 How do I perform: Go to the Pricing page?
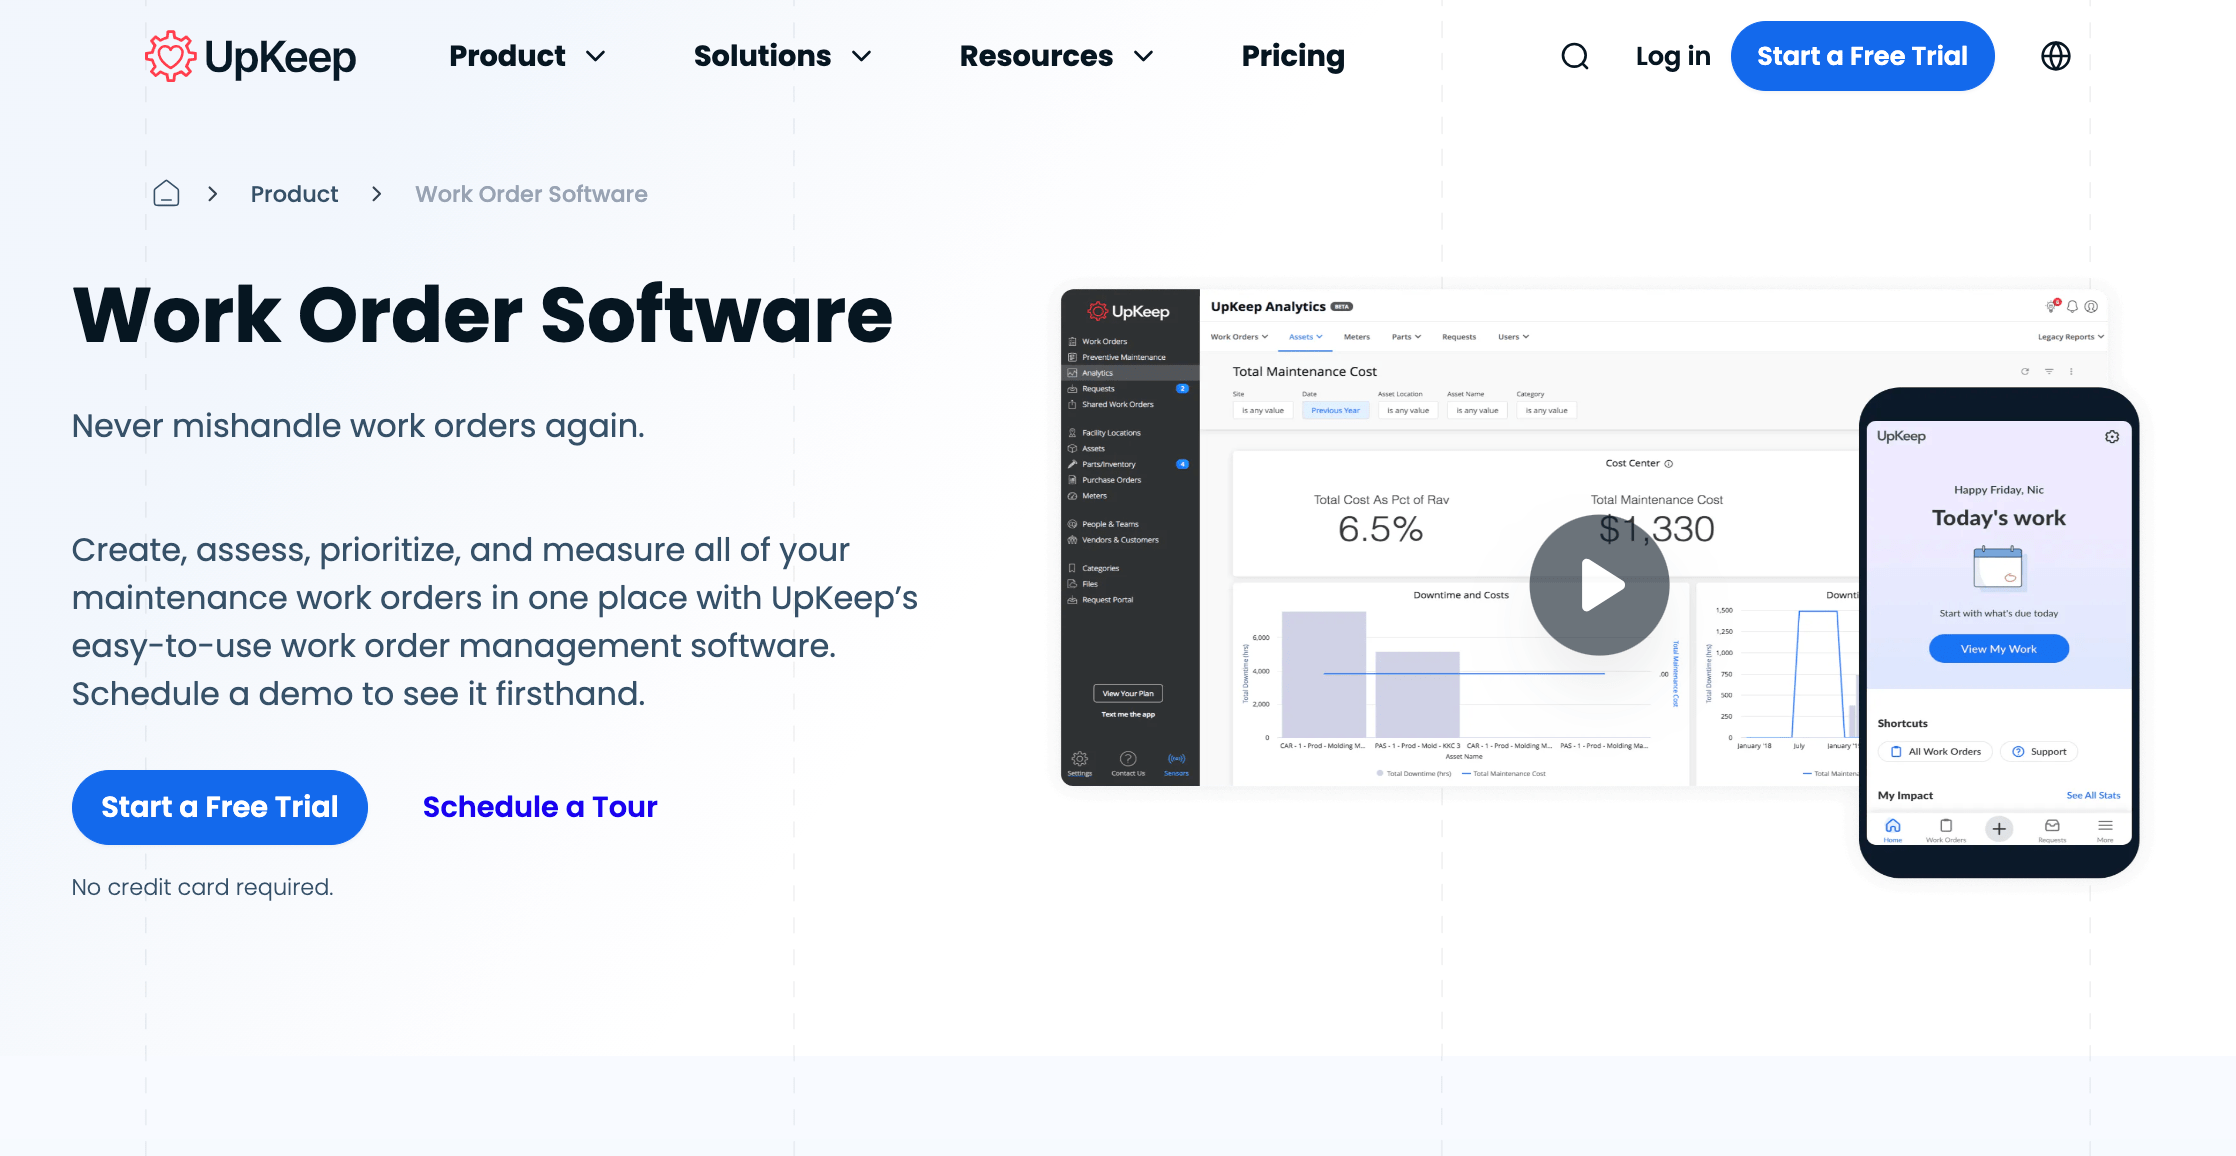[x=1292, y=56]
